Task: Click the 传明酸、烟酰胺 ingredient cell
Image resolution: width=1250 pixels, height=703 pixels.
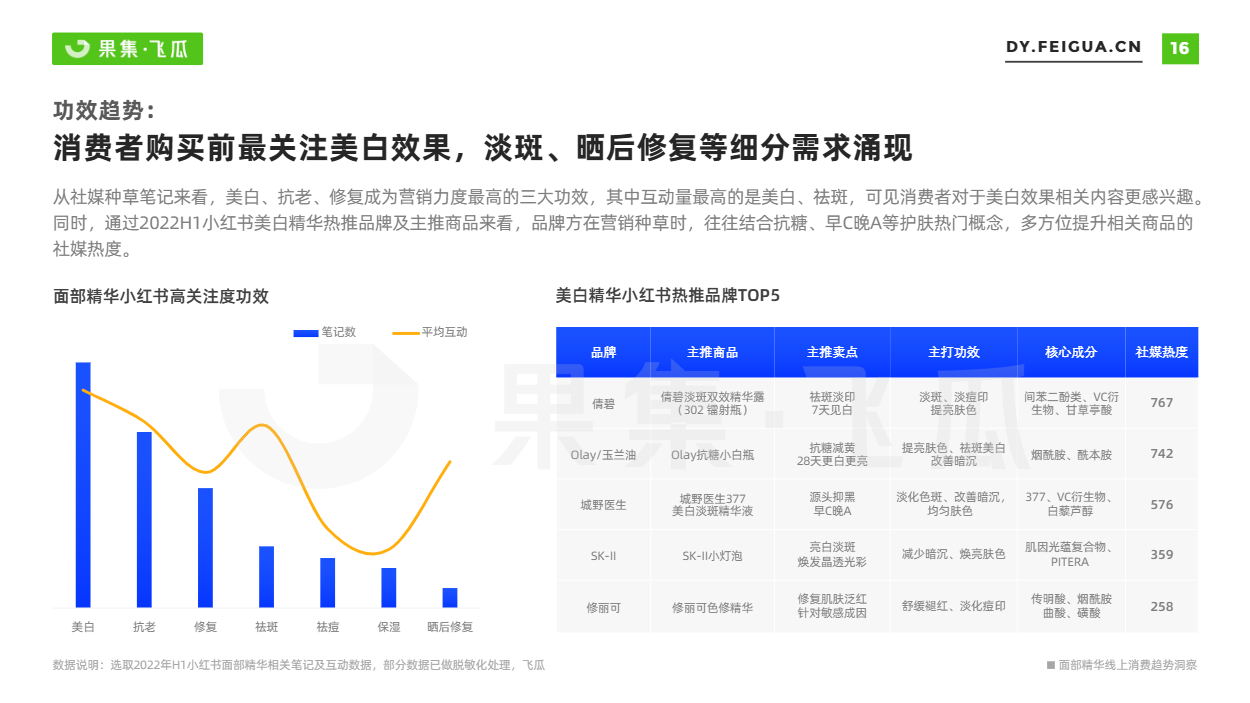Action: click(1071, 607)
